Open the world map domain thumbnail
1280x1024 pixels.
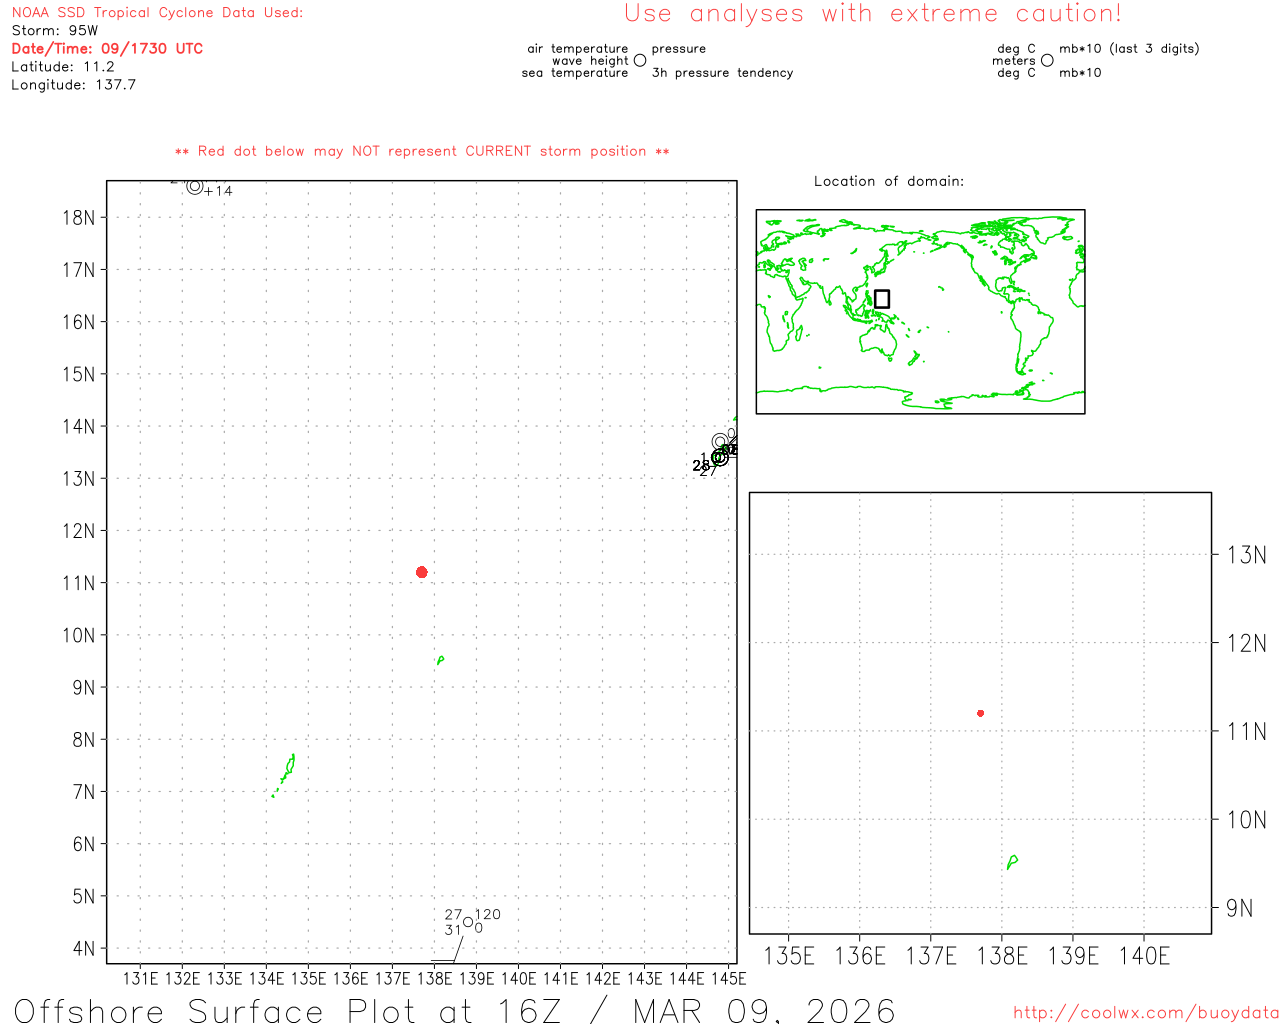[920, 311]
